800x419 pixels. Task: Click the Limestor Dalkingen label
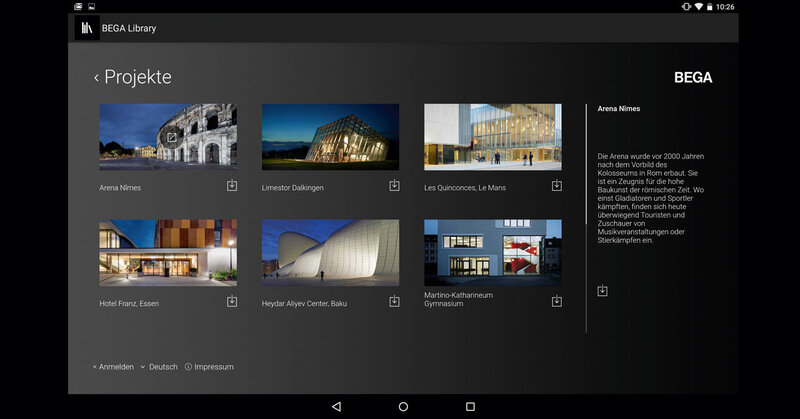pos(292,187)
